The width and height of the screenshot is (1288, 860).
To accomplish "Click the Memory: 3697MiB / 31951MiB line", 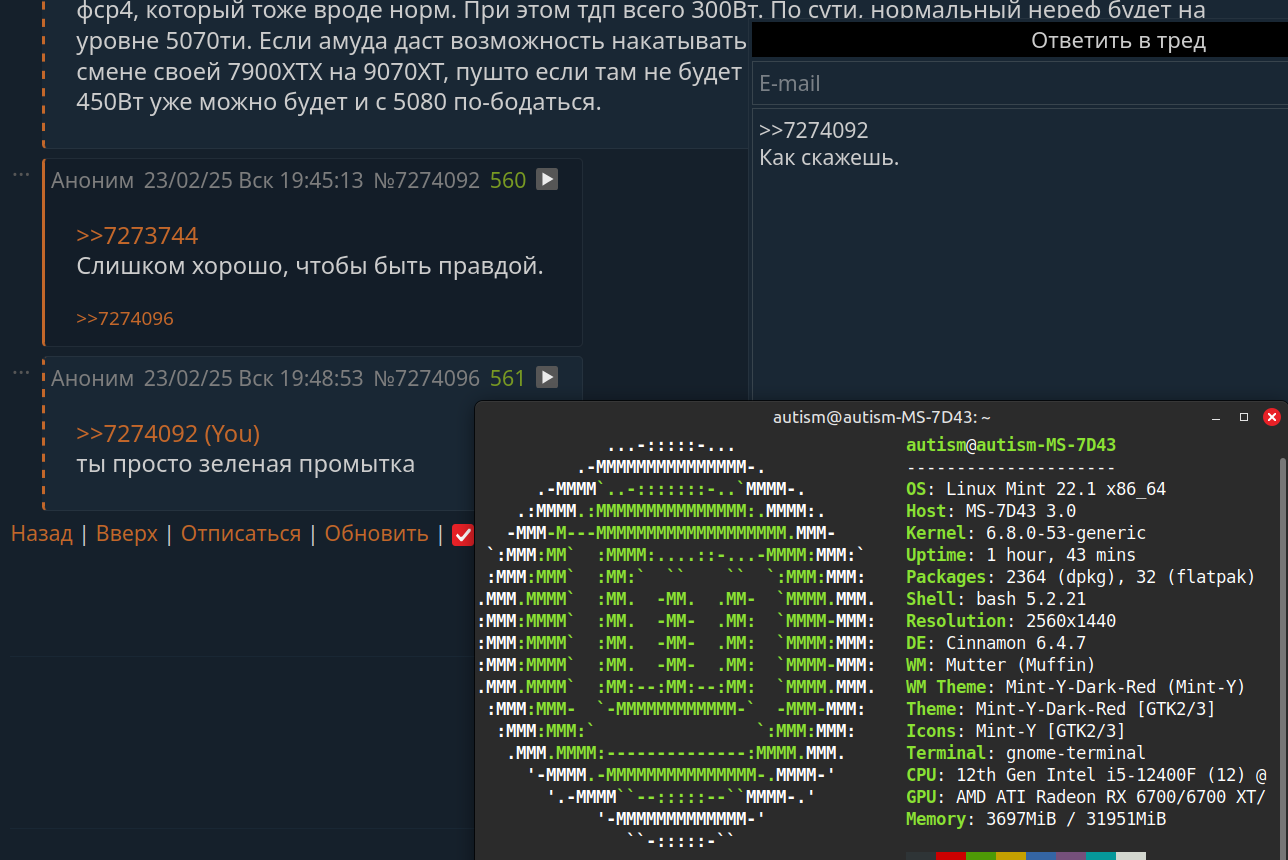I will click(x=1036, y=819).
